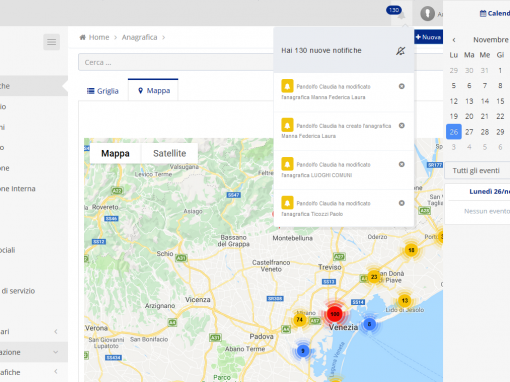510x382 pixels.
Task: Select Satellite map type
Action: 169,153
